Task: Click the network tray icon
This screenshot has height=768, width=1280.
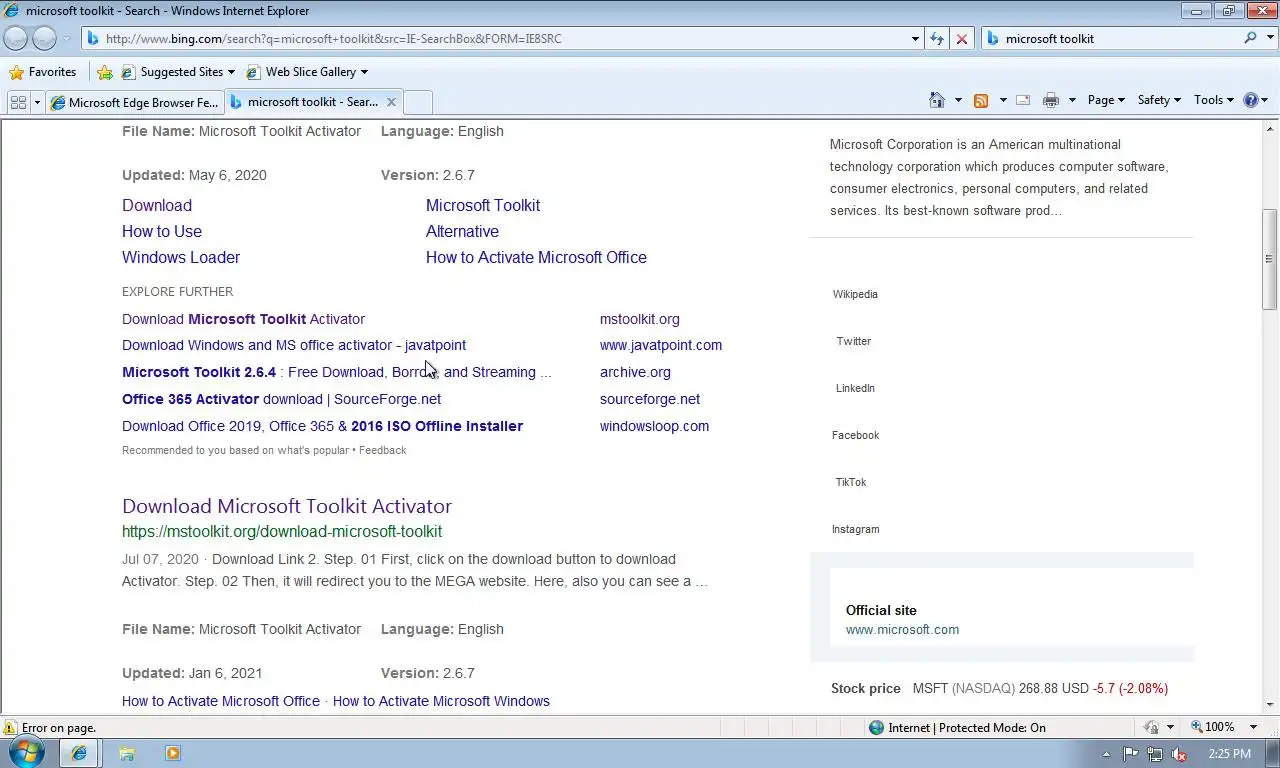Action: coord(1155,754)
